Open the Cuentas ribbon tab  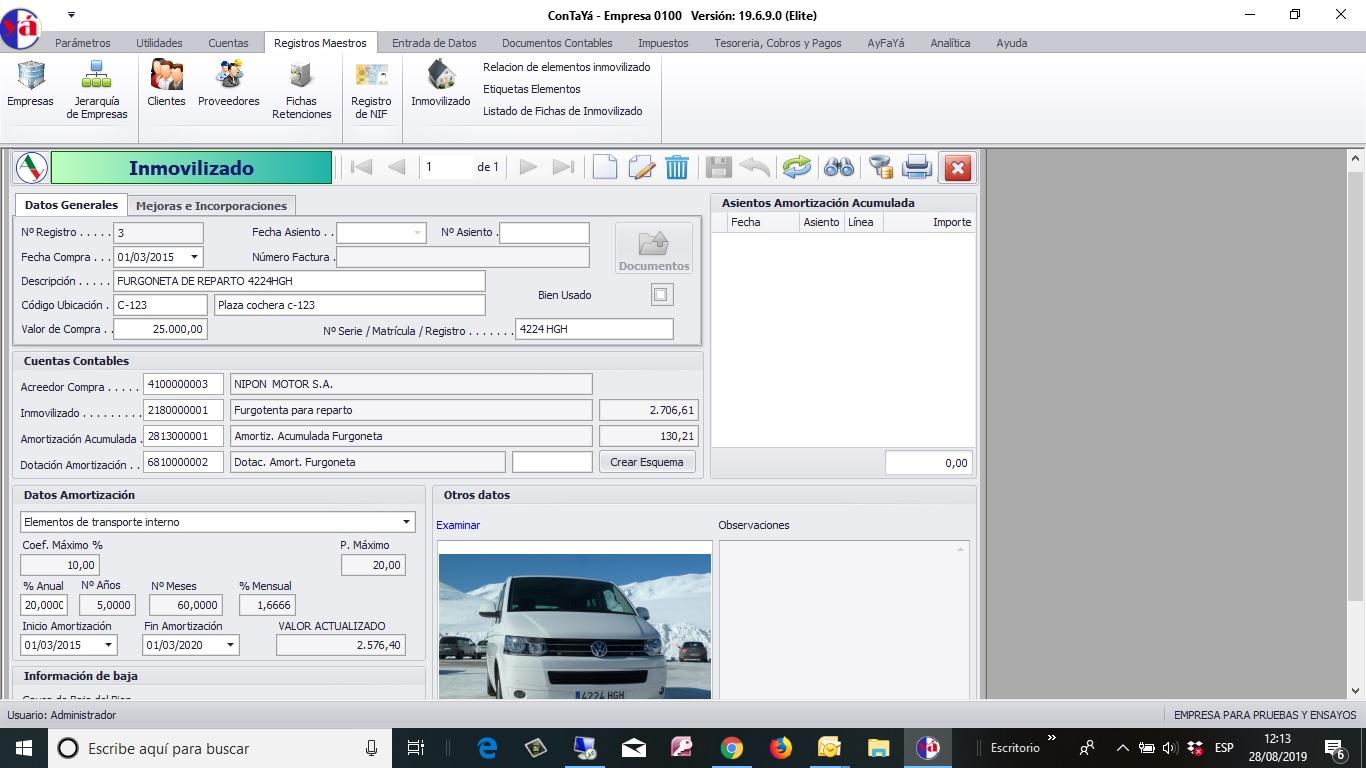click(x=228, y=43)
